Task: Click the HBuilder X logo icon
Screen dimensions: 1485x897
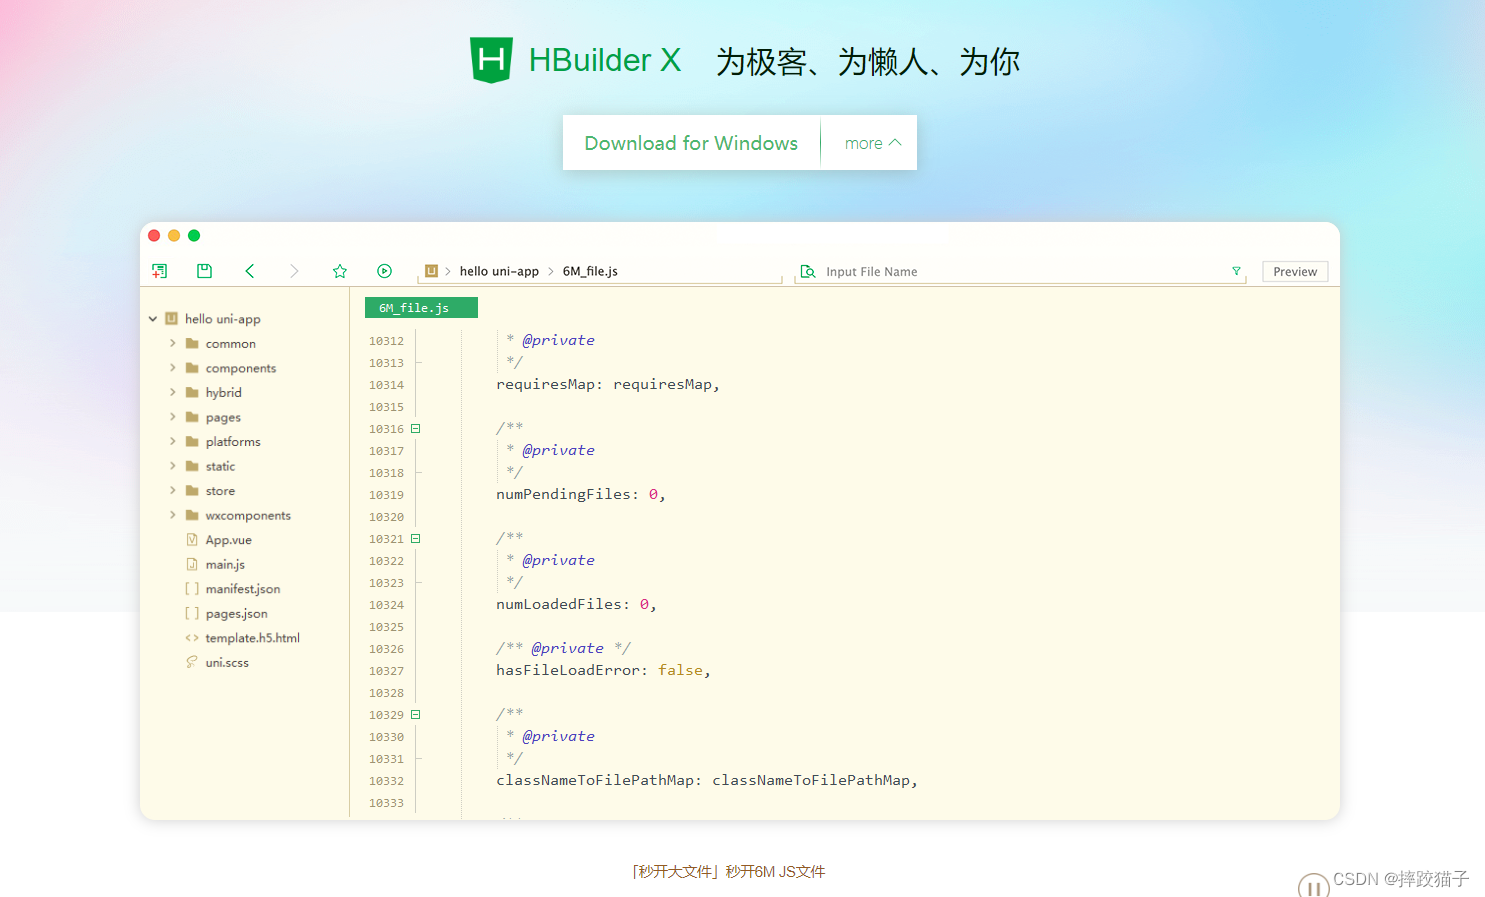Action: click(x=491, y=60)
